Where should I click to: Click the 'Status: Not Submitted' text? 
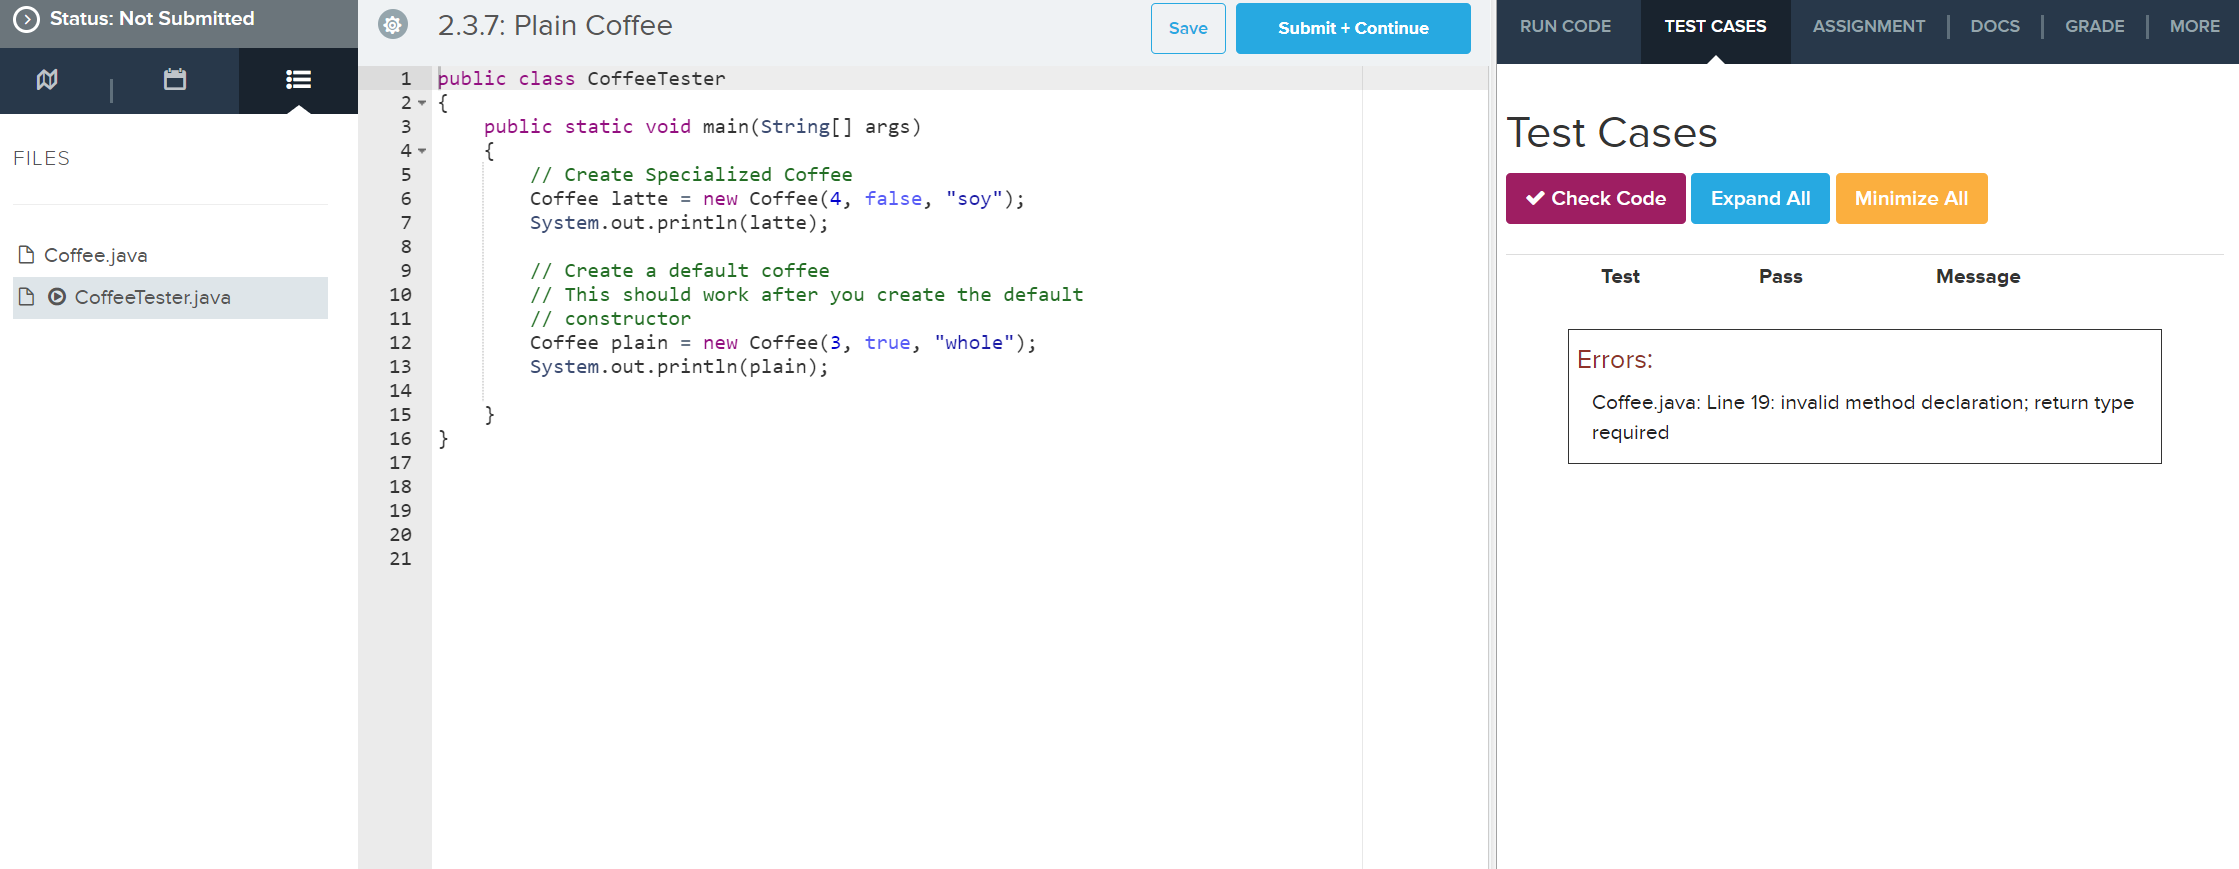(x=152, y=19)
